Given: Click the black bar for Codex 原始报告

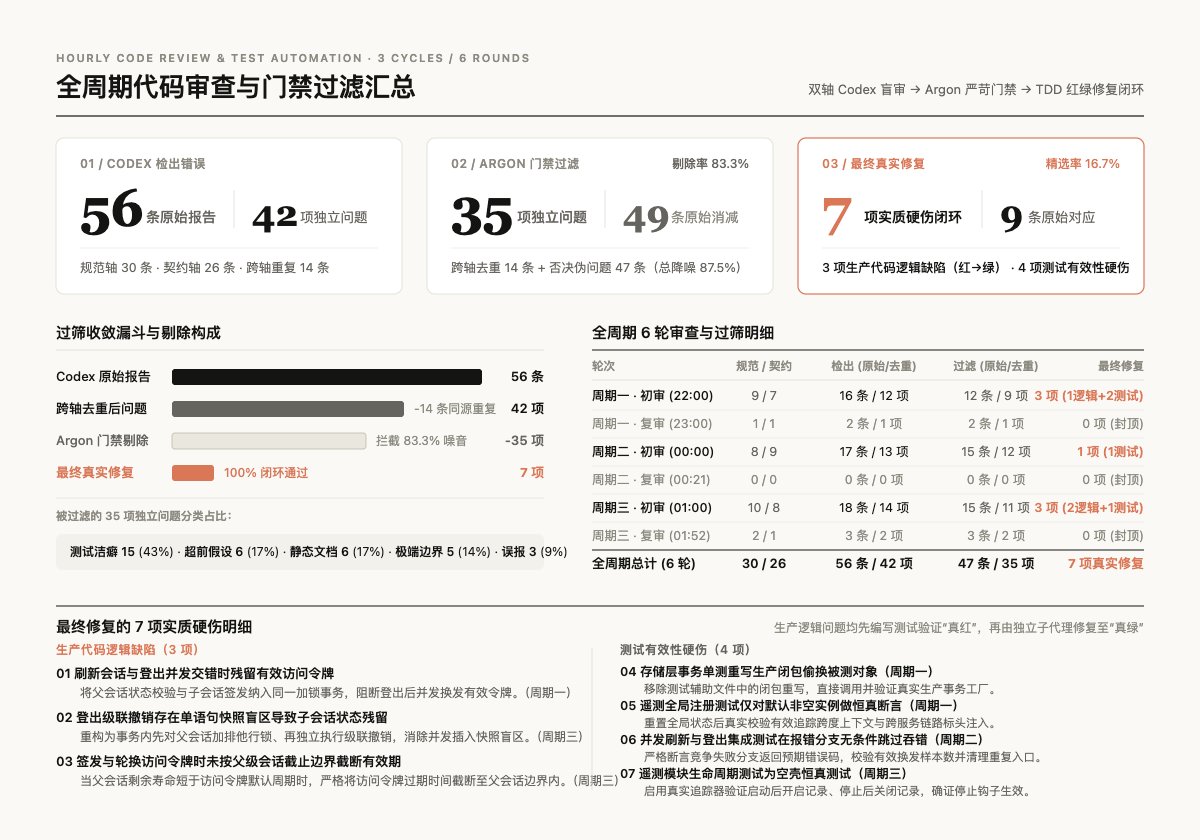Looking at the screenshot, I should point(327,377).
